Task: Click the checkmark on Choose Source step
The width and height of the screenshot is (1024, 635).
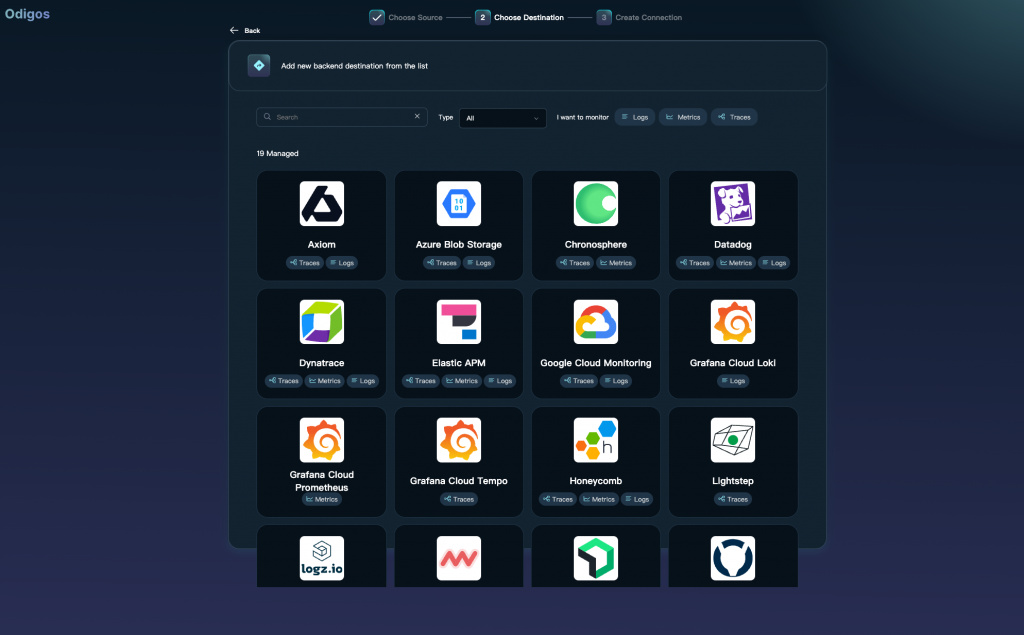Action: point(377,18)
